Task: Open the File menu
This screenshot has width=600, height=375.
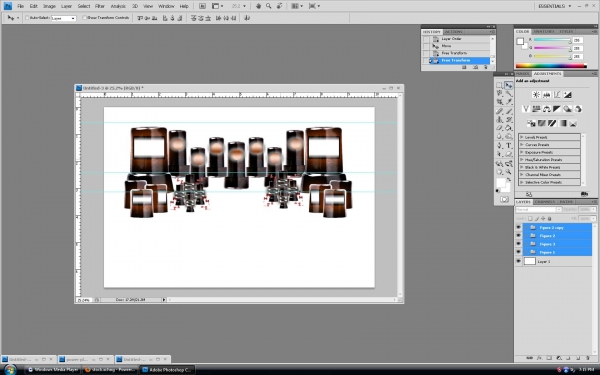Action: click(x=20, y=6)
